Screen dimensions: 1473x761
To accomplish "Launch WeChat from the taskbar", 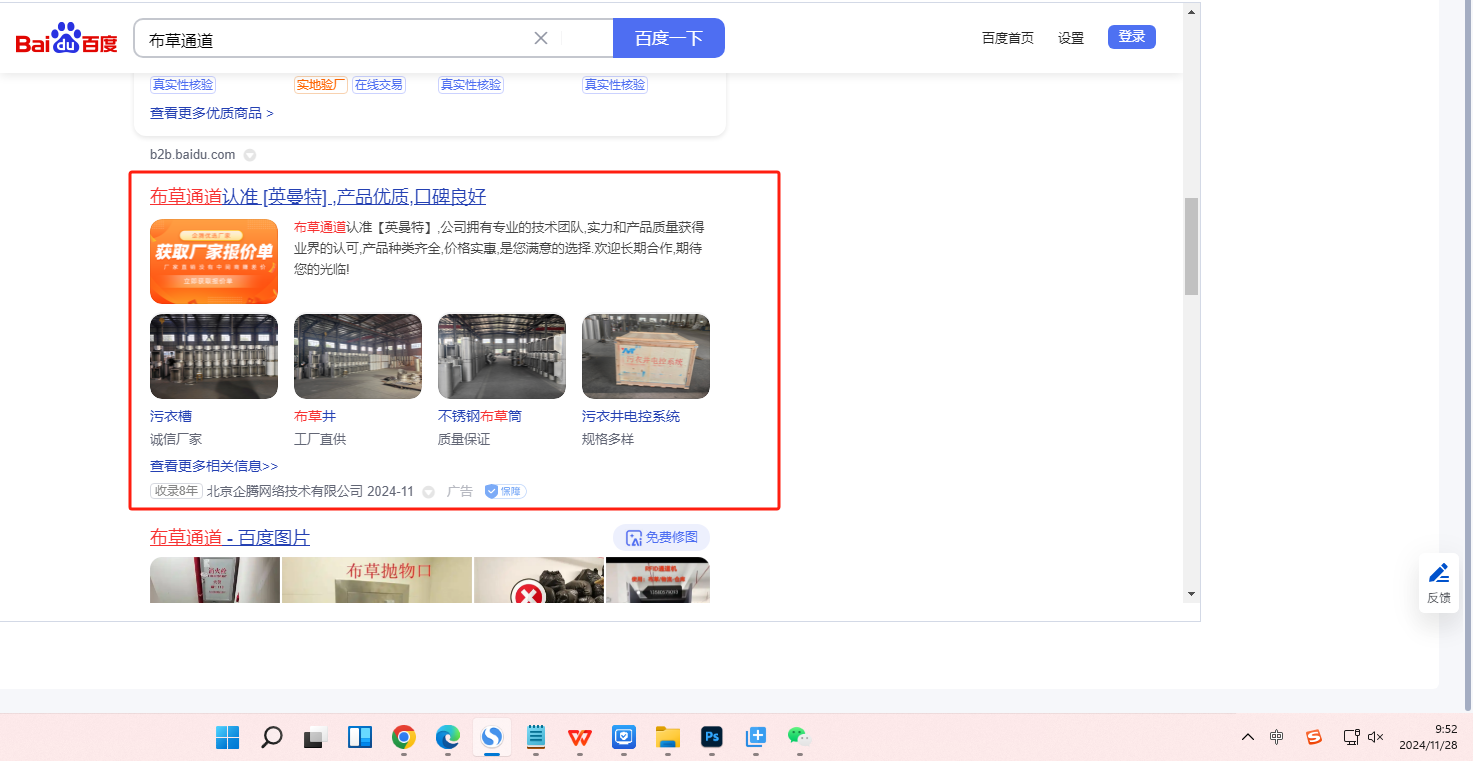I will [x=797, y=738].
